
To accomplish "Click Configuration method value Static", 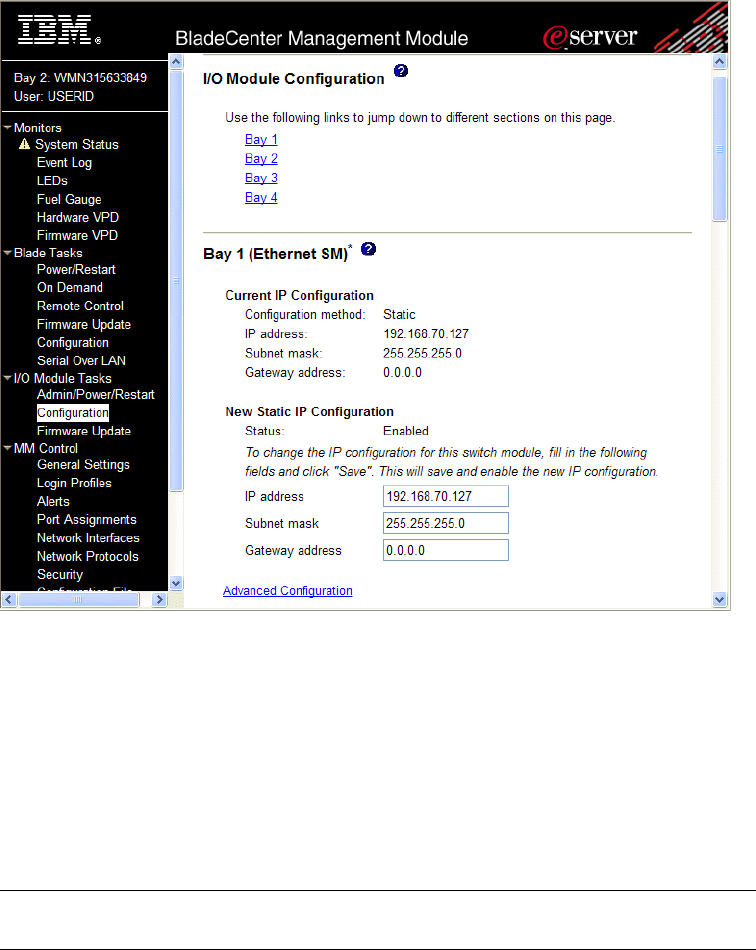I will click(x=399, y=314).
